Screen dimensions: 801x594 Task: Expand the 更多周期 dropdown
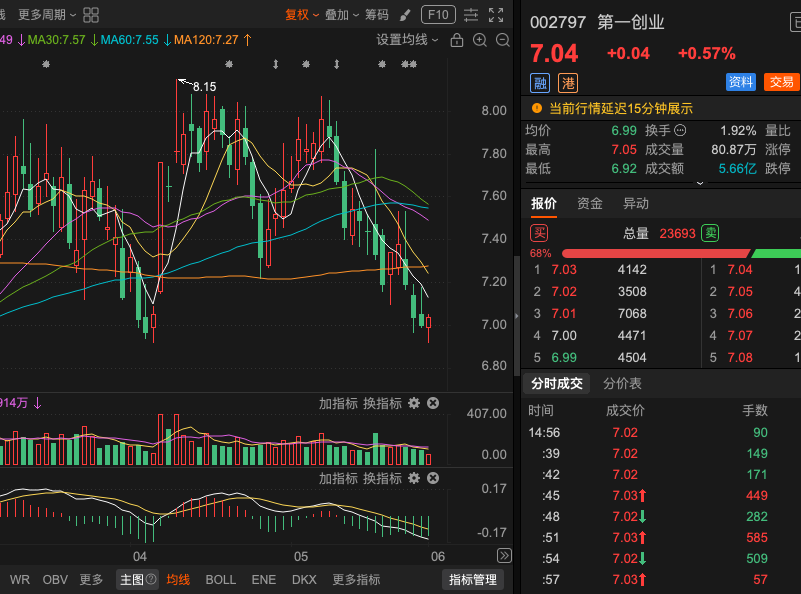pyautogui.click(x=47, y=15)
